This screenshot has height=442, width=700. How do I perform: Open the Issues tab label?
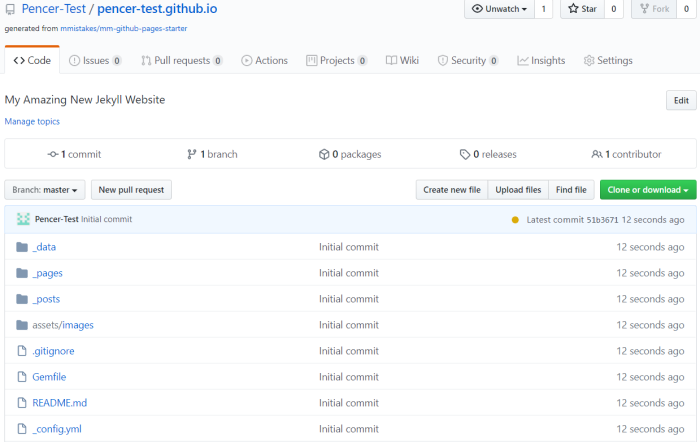tap(96, 60)
